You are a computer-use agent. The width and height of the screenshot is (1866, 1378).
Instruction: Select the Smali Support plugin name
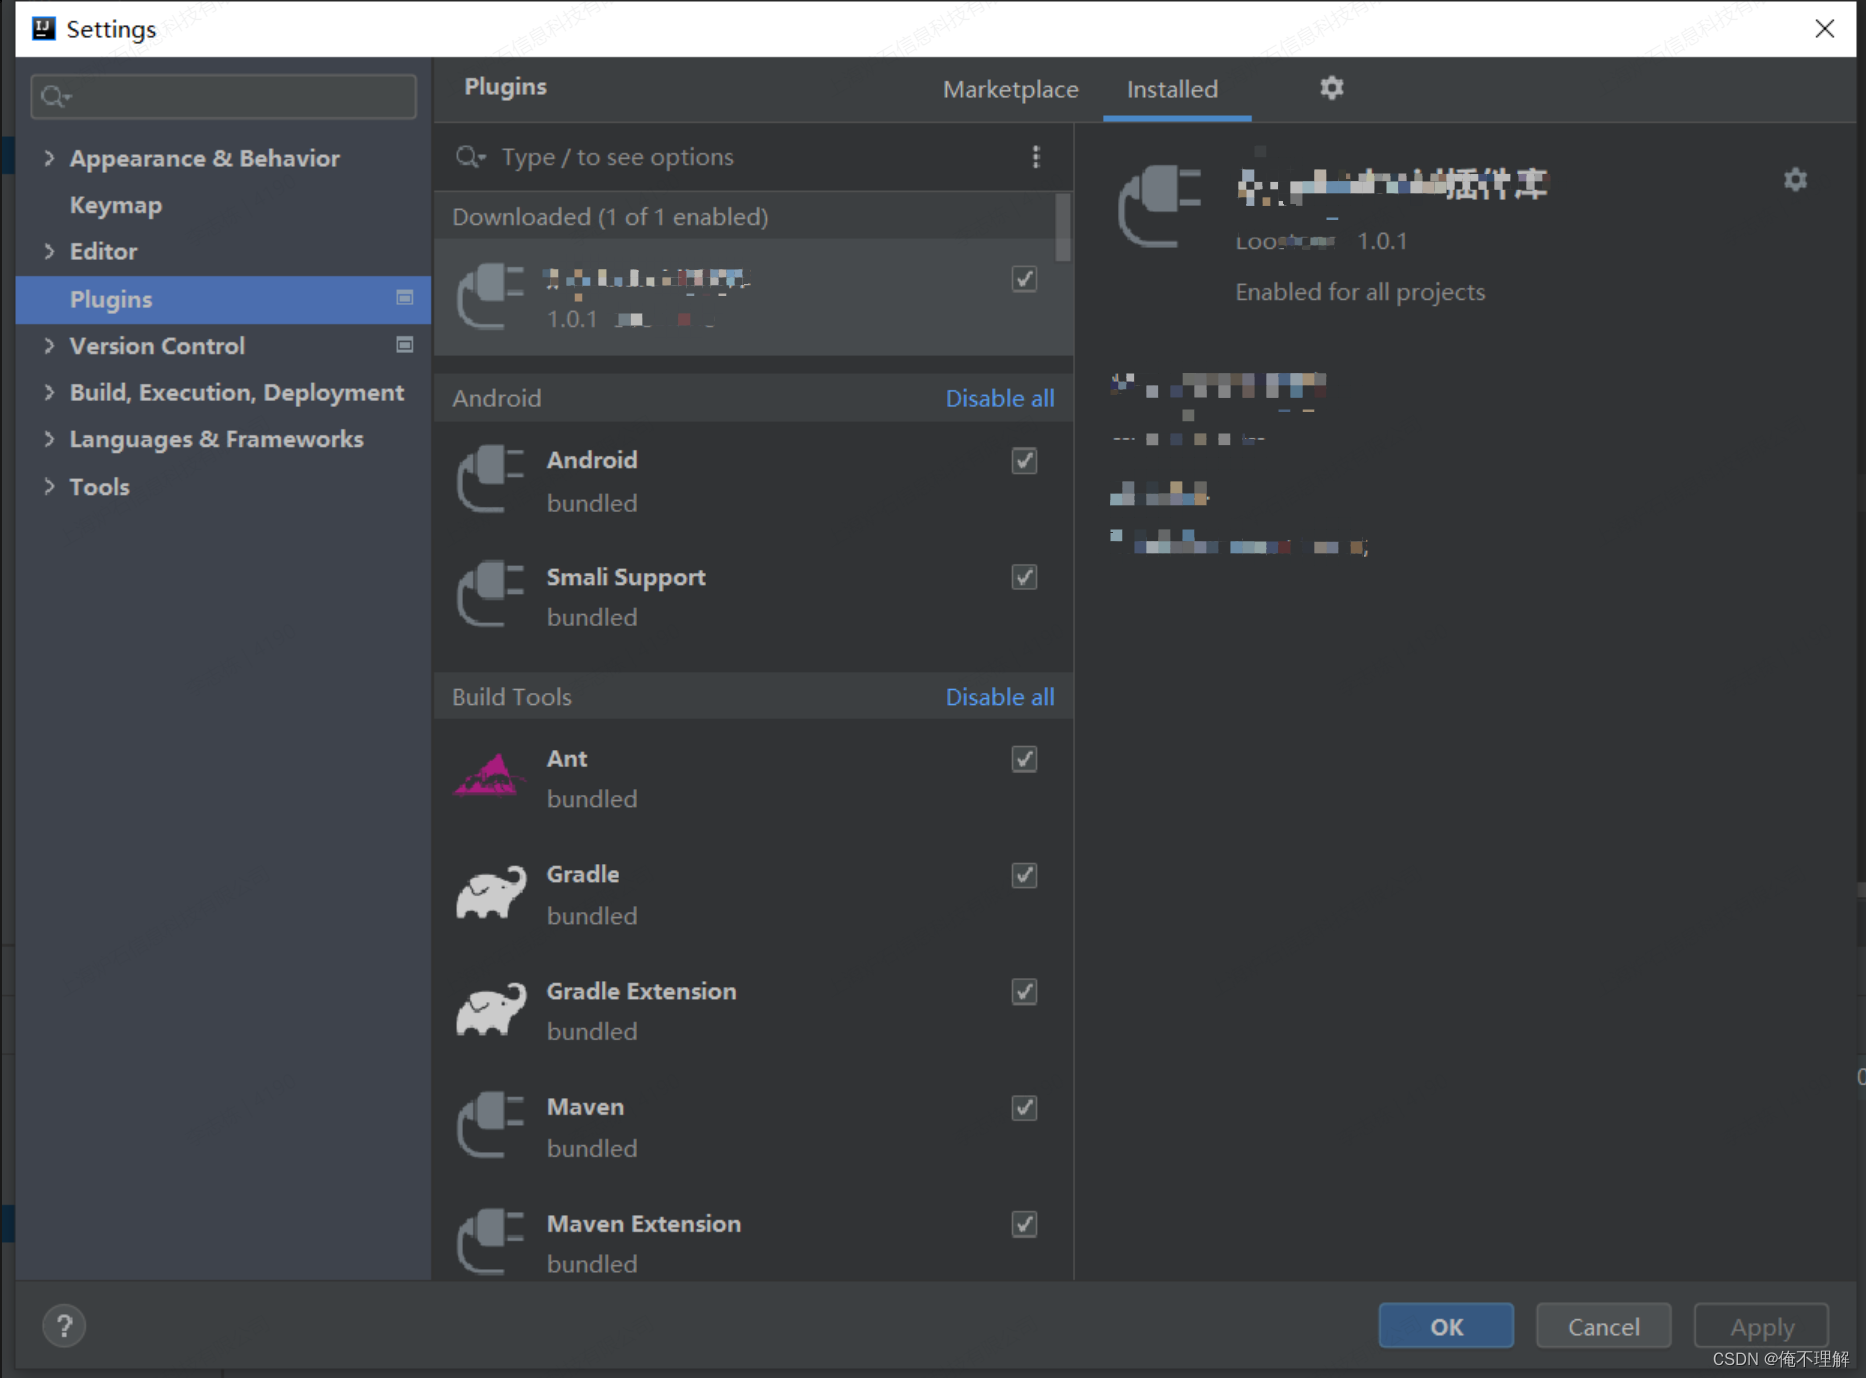(x=626, y=577)
